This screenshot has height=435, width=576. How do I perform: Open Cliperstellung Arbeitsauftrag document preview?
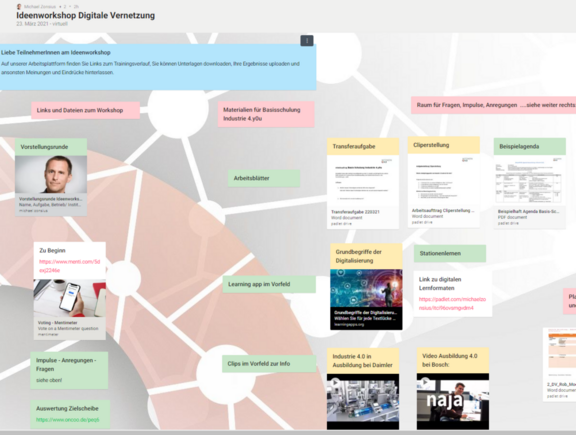point(444,180)
